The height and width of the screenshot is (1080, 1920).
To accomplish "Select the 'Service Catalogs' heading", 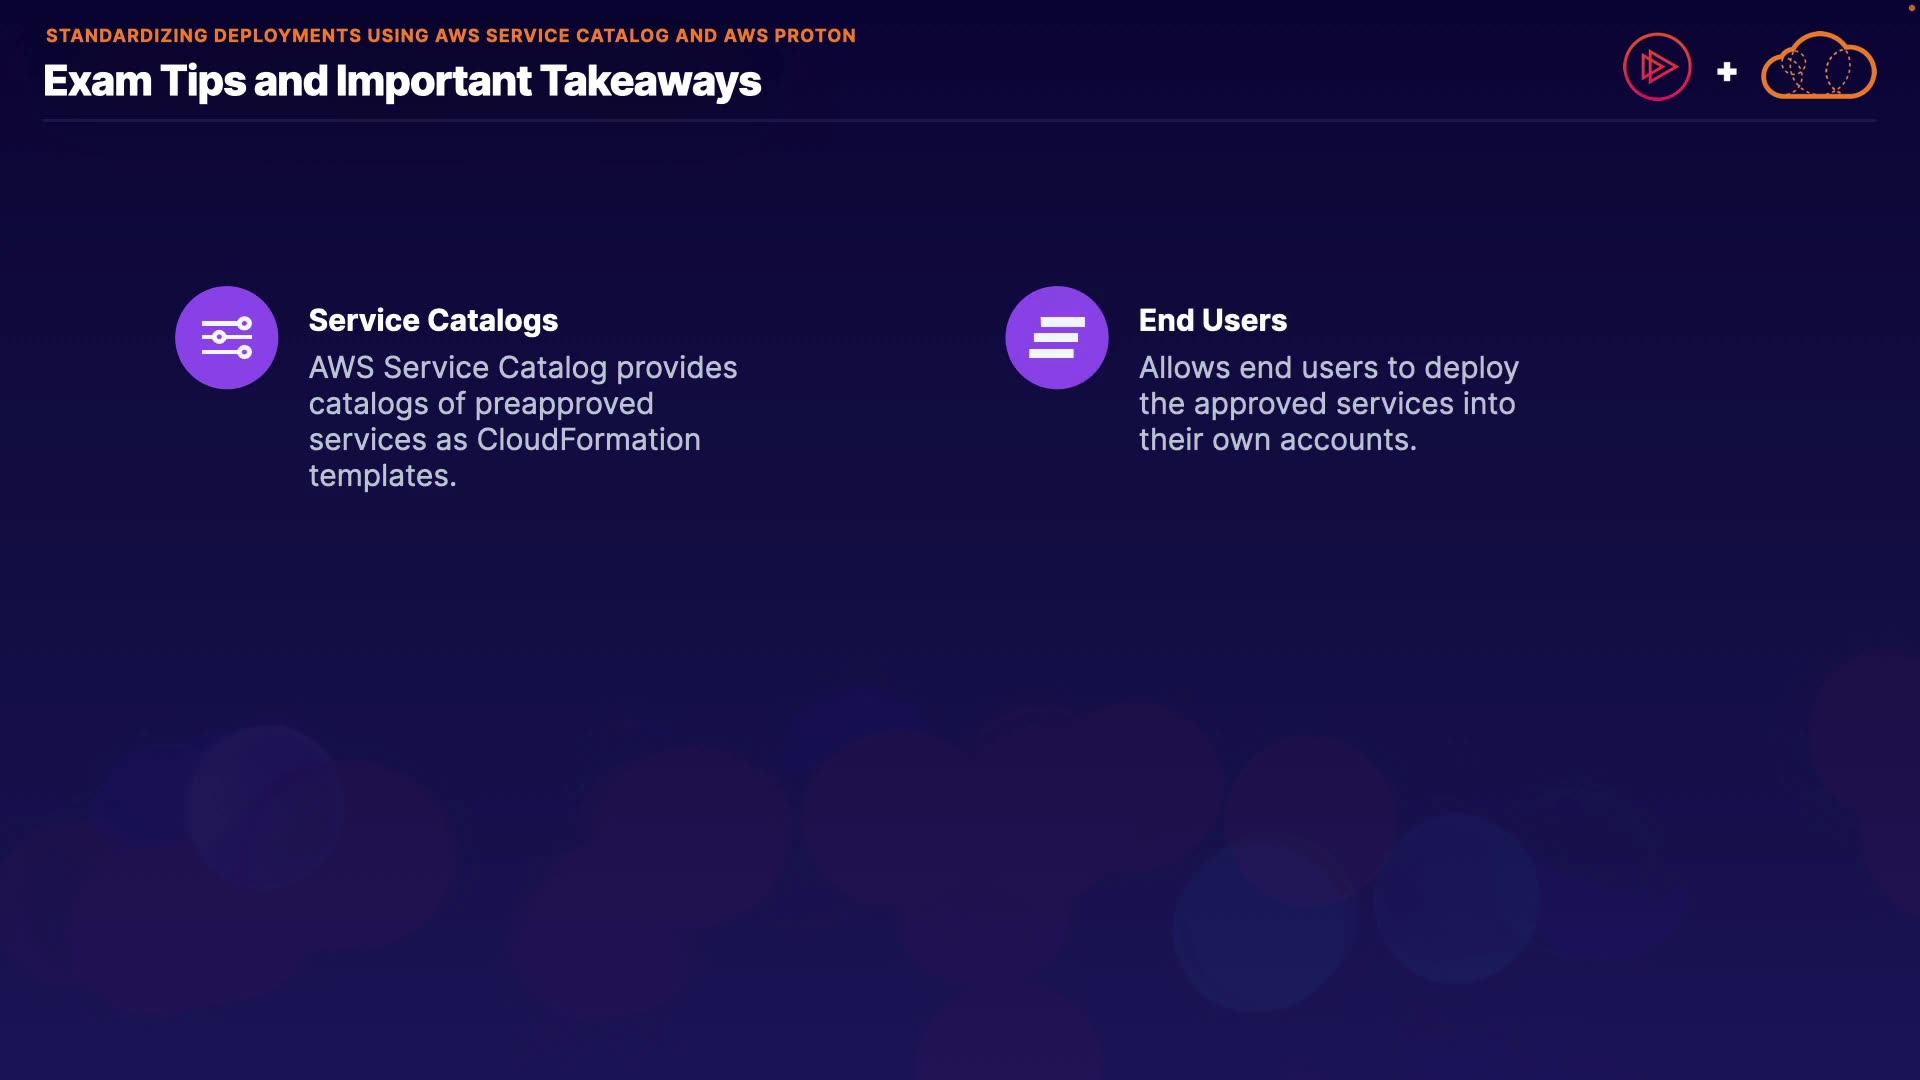I will pyautogui.click(x=433, y=320).
